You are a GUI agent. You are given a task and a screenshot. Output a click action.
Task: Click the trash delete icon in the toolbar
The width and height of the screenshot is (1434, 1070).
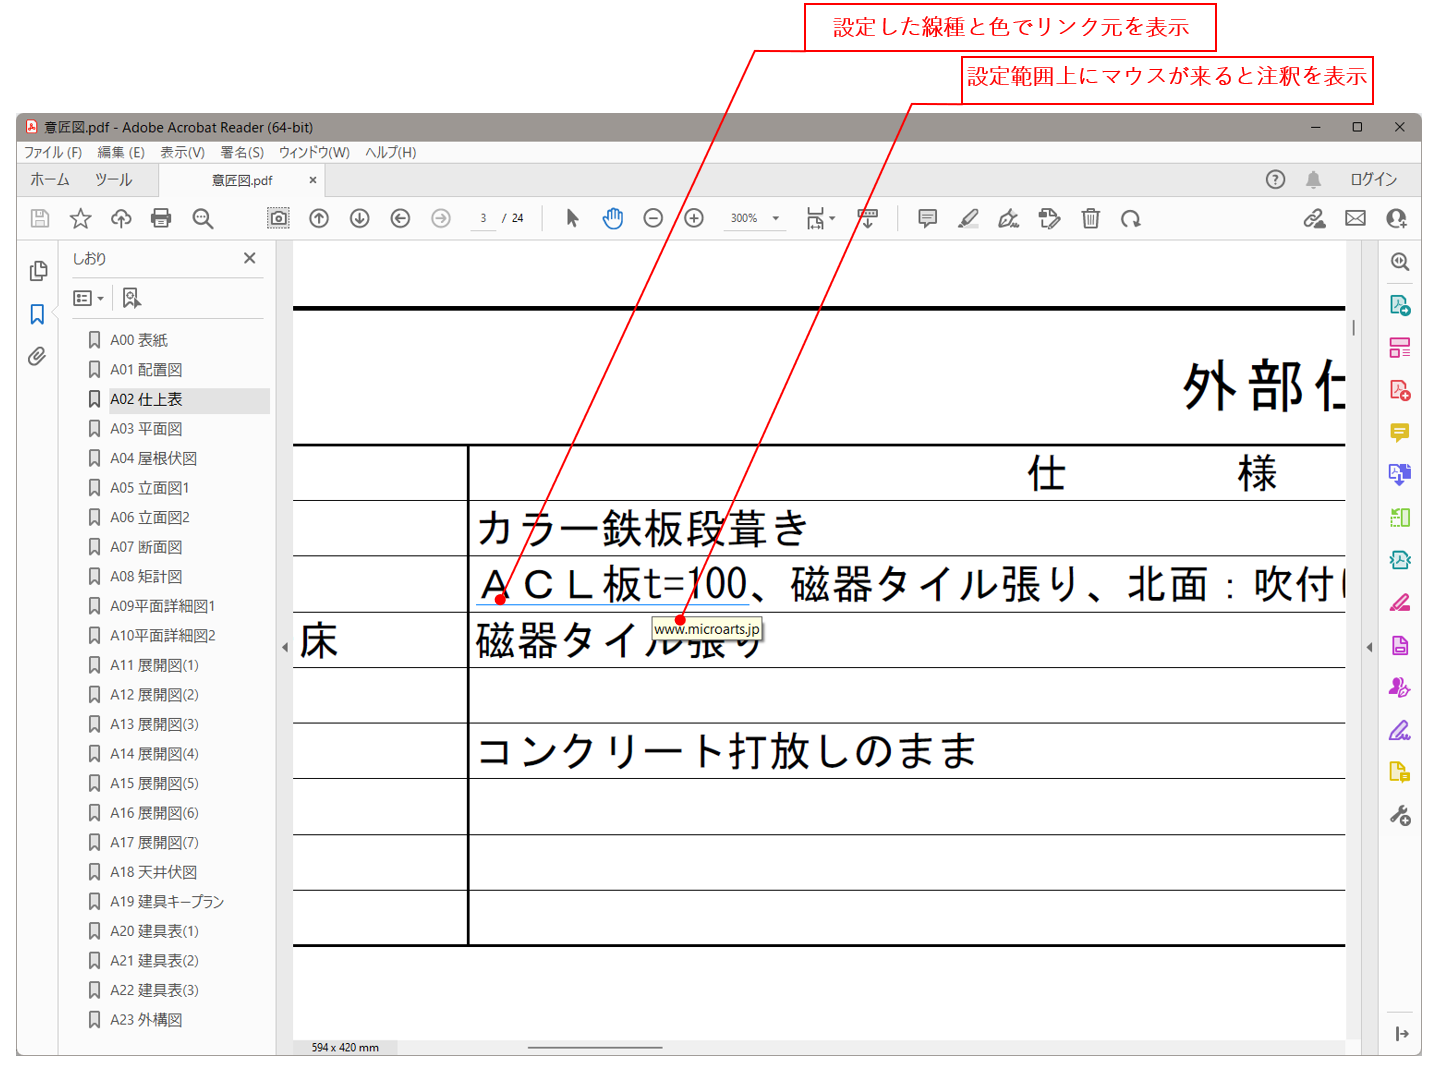coord(1090,218)
